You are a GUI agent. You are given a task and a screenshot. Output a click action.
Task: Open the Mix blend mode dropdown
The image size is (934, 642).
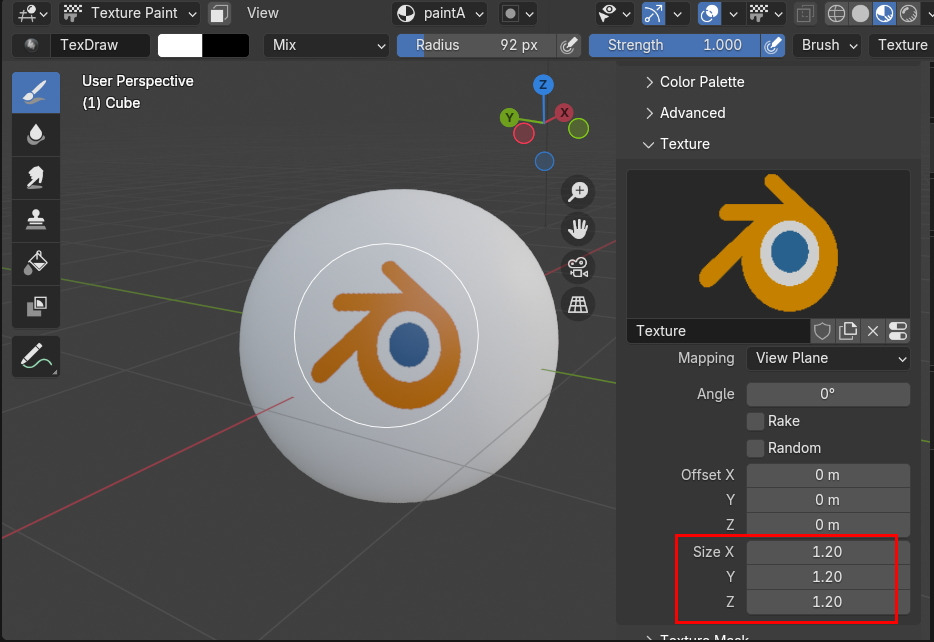(x=326, y=45)
